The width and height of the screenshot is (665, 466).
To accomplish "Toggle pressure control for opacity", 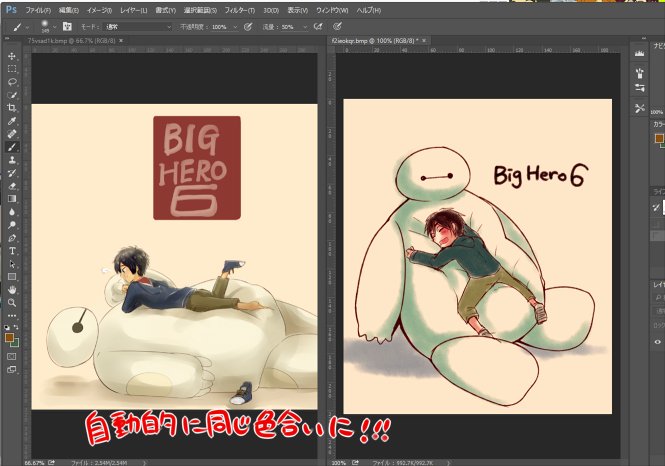I will tap(248, 27).
